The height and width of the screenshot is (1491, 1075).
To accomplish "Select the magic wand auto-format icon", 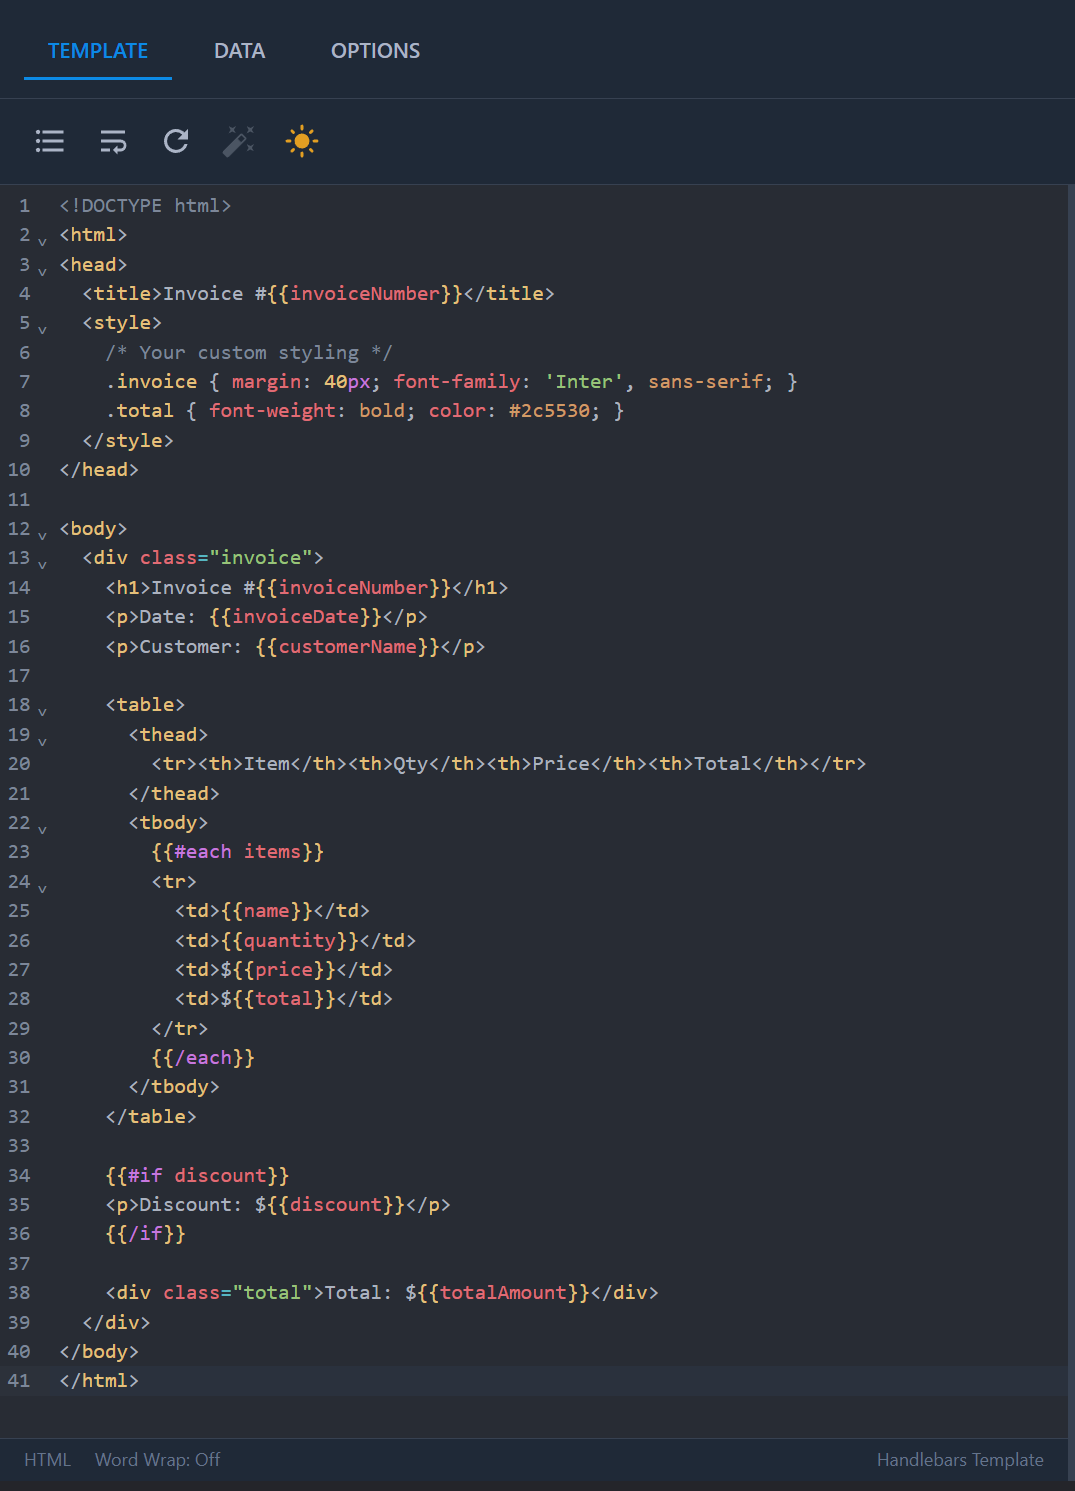I will click(238, 141).
